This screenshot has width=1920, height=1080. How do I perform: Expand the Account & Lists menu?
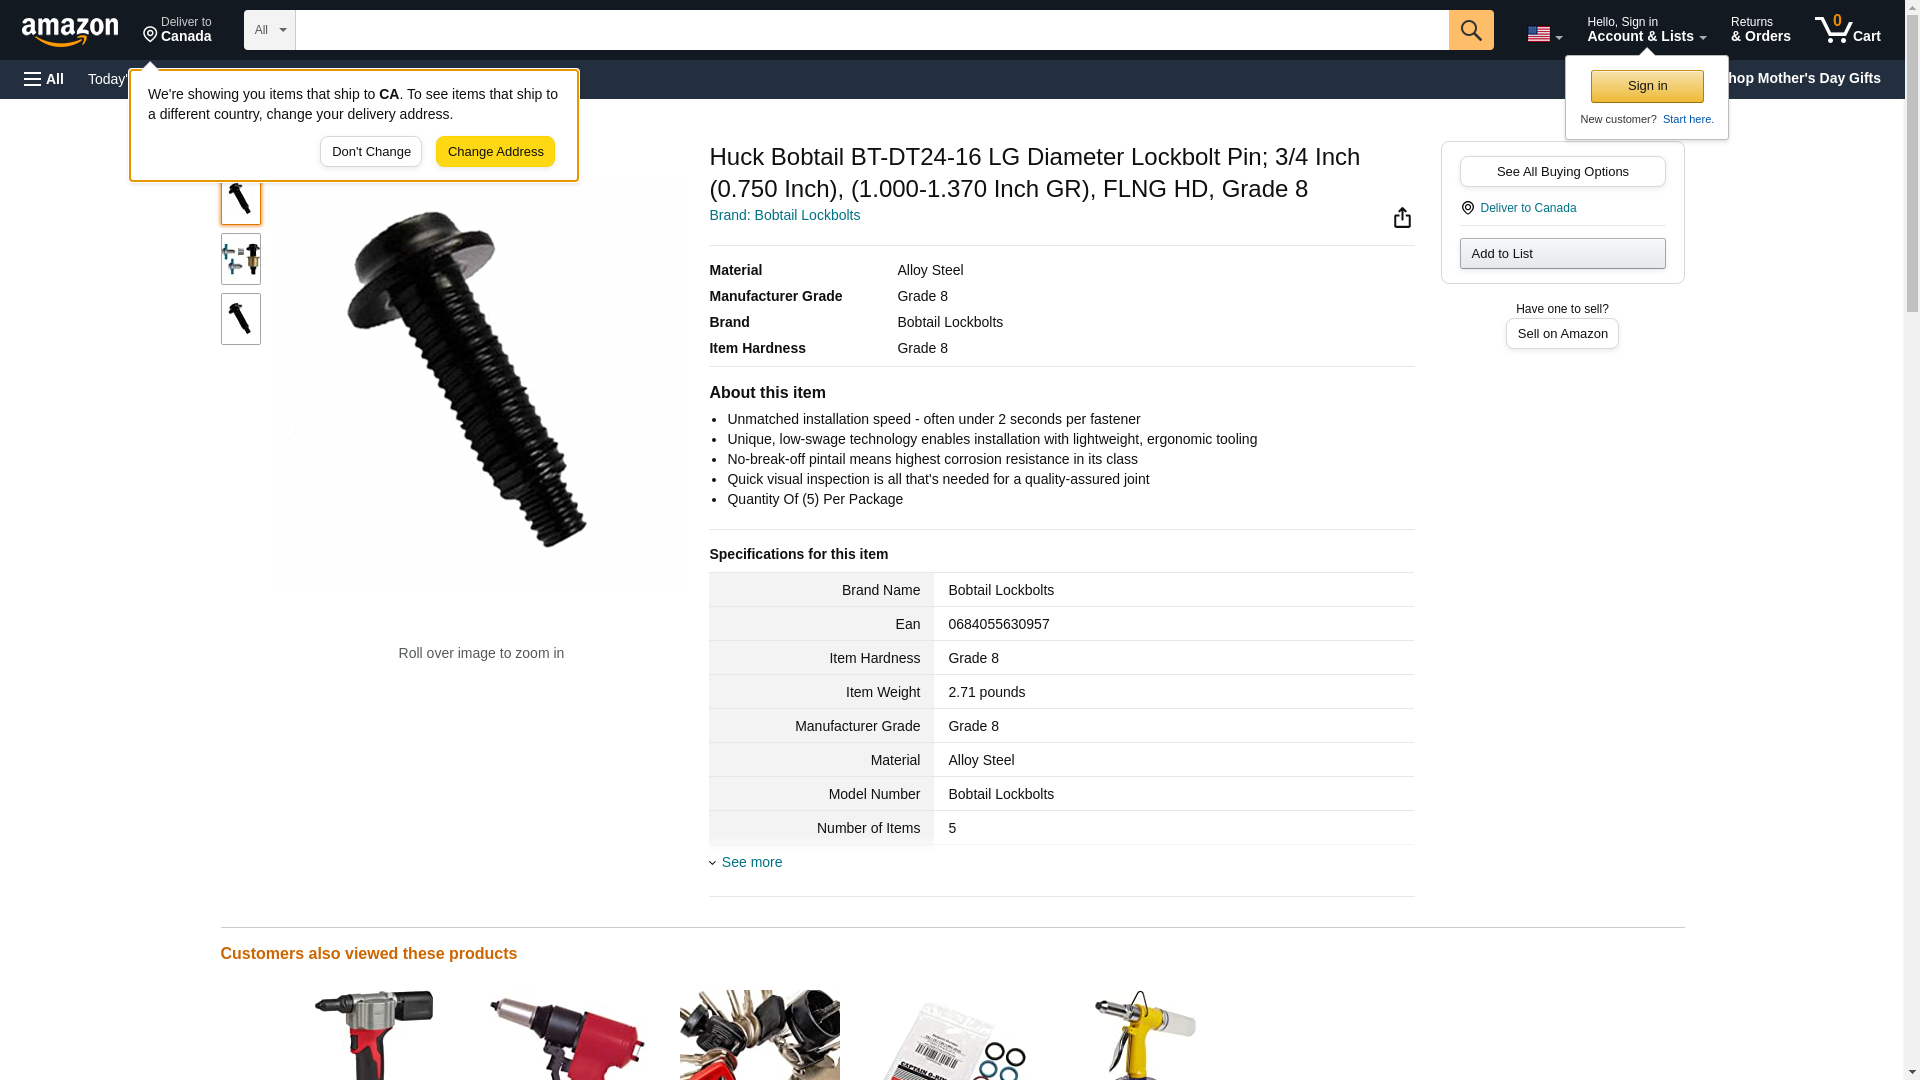tap(1646, 30)
